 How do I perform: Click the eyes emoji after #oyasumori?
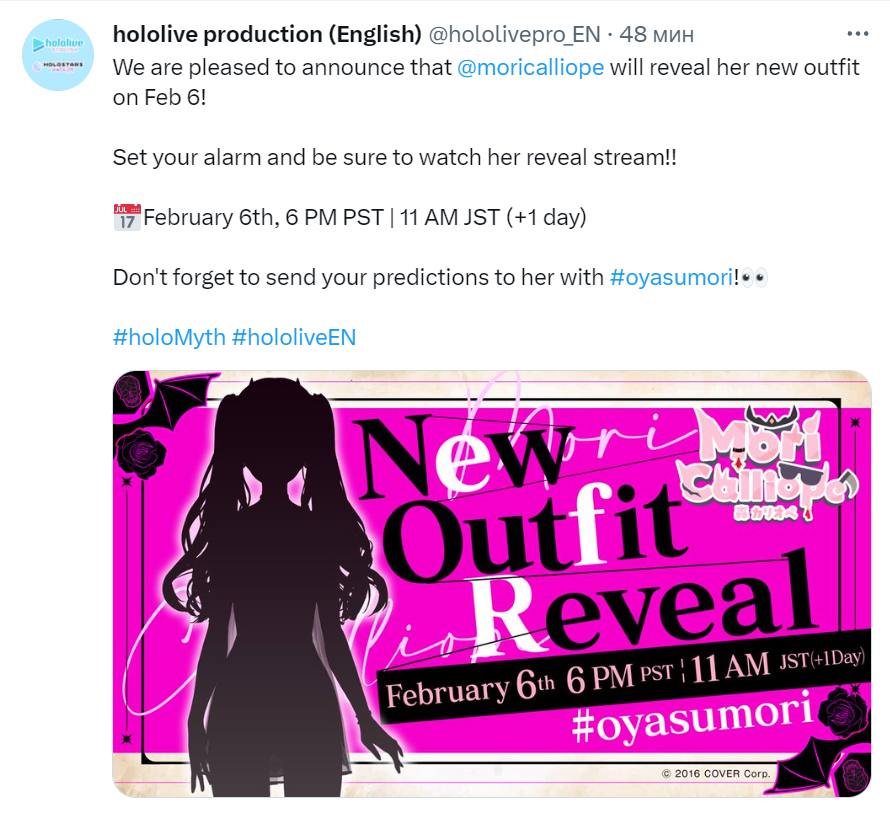tap(754, 278)
